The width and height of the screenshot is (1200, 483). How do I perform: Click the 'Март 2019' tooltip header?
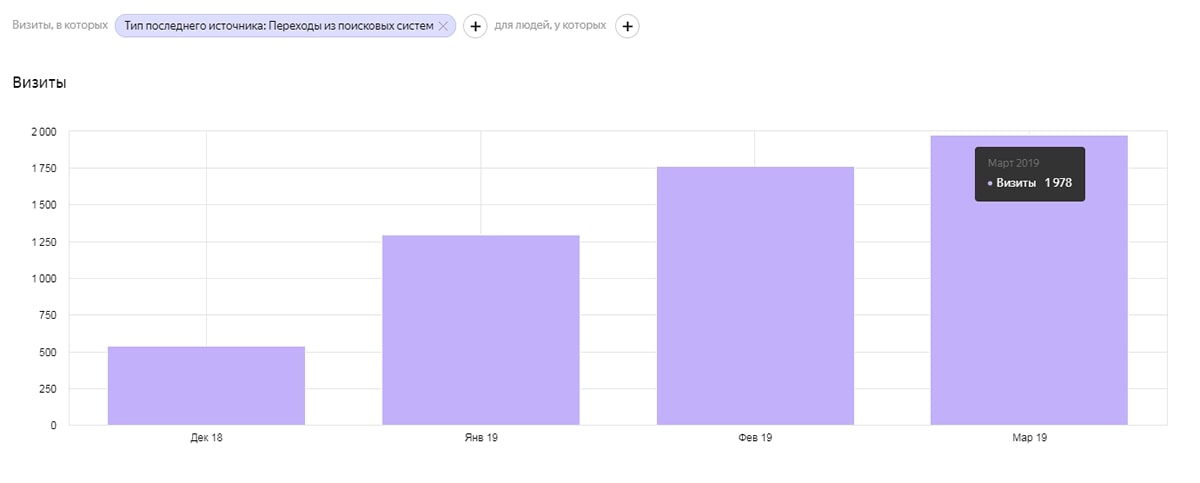[1014, 163]
